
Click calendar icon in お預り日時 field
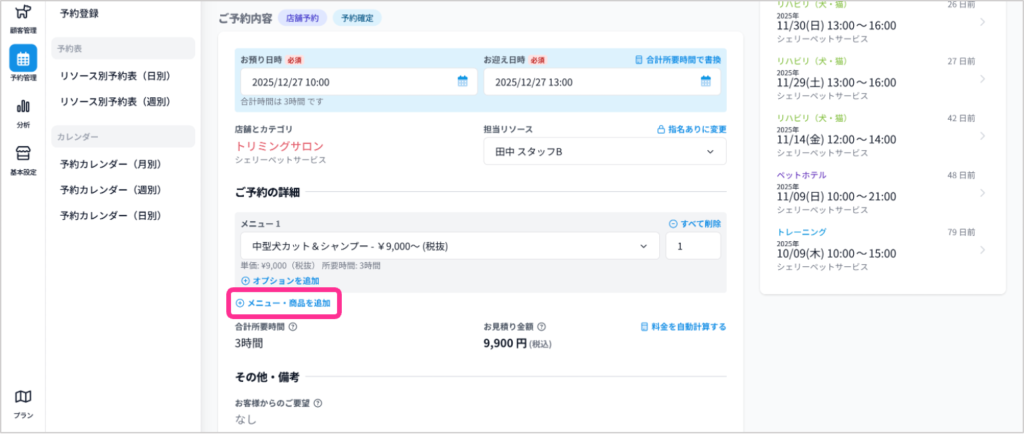(x=462, y=82)
